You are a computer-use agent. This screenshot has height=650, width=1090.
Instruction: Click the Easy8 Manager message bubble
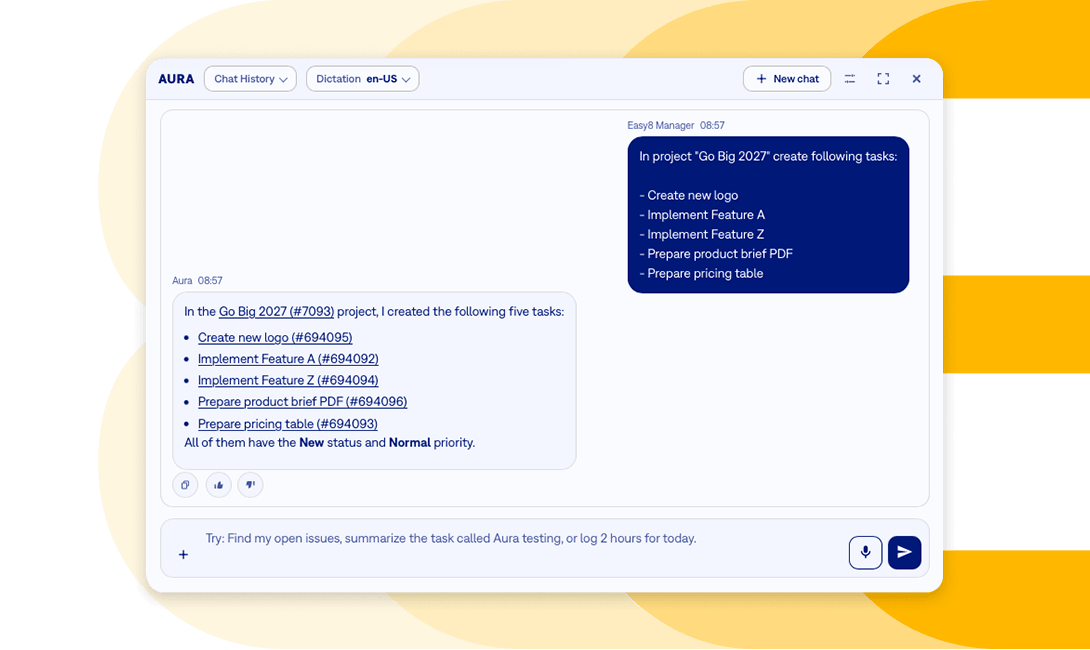point(768,214)
